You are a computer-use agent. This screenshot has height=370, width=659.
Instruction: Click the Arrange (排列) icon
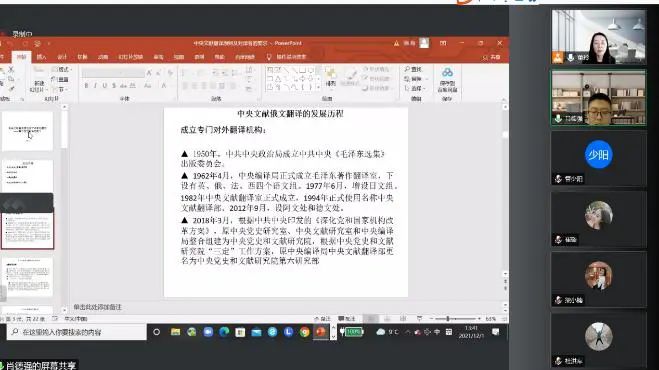(x=331, y=77)
